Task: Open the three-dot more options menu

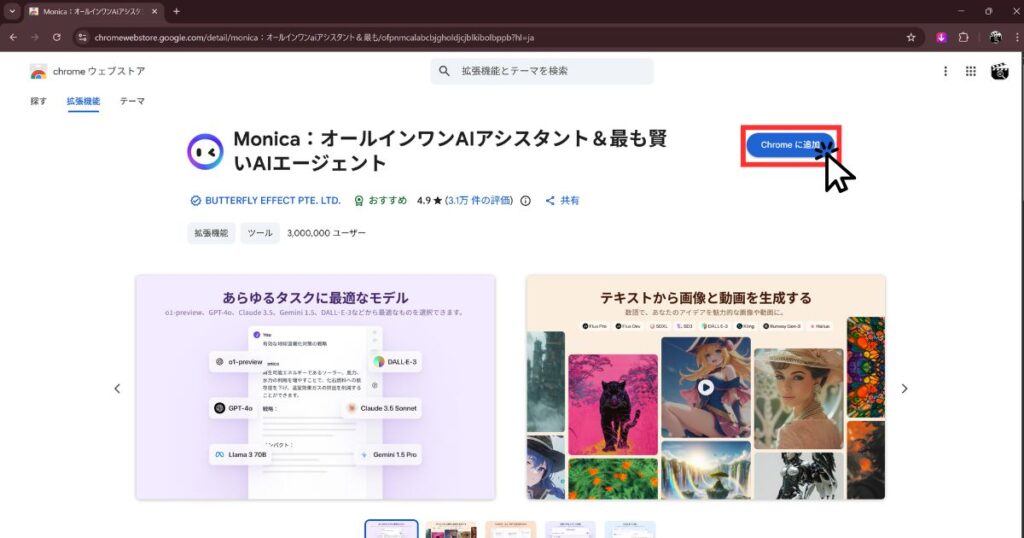Action: (945, 71)
